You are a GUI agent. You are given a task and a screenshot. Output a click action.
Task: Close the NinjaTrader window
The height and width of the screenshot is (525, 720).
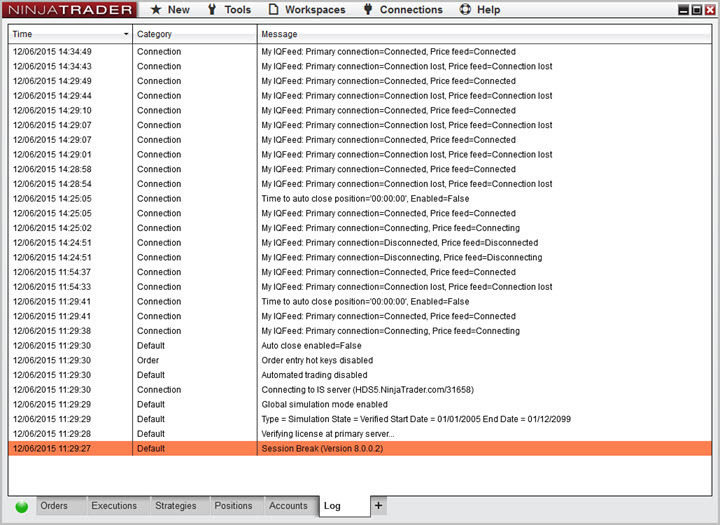pyautogui.click(x=710, y=10)
